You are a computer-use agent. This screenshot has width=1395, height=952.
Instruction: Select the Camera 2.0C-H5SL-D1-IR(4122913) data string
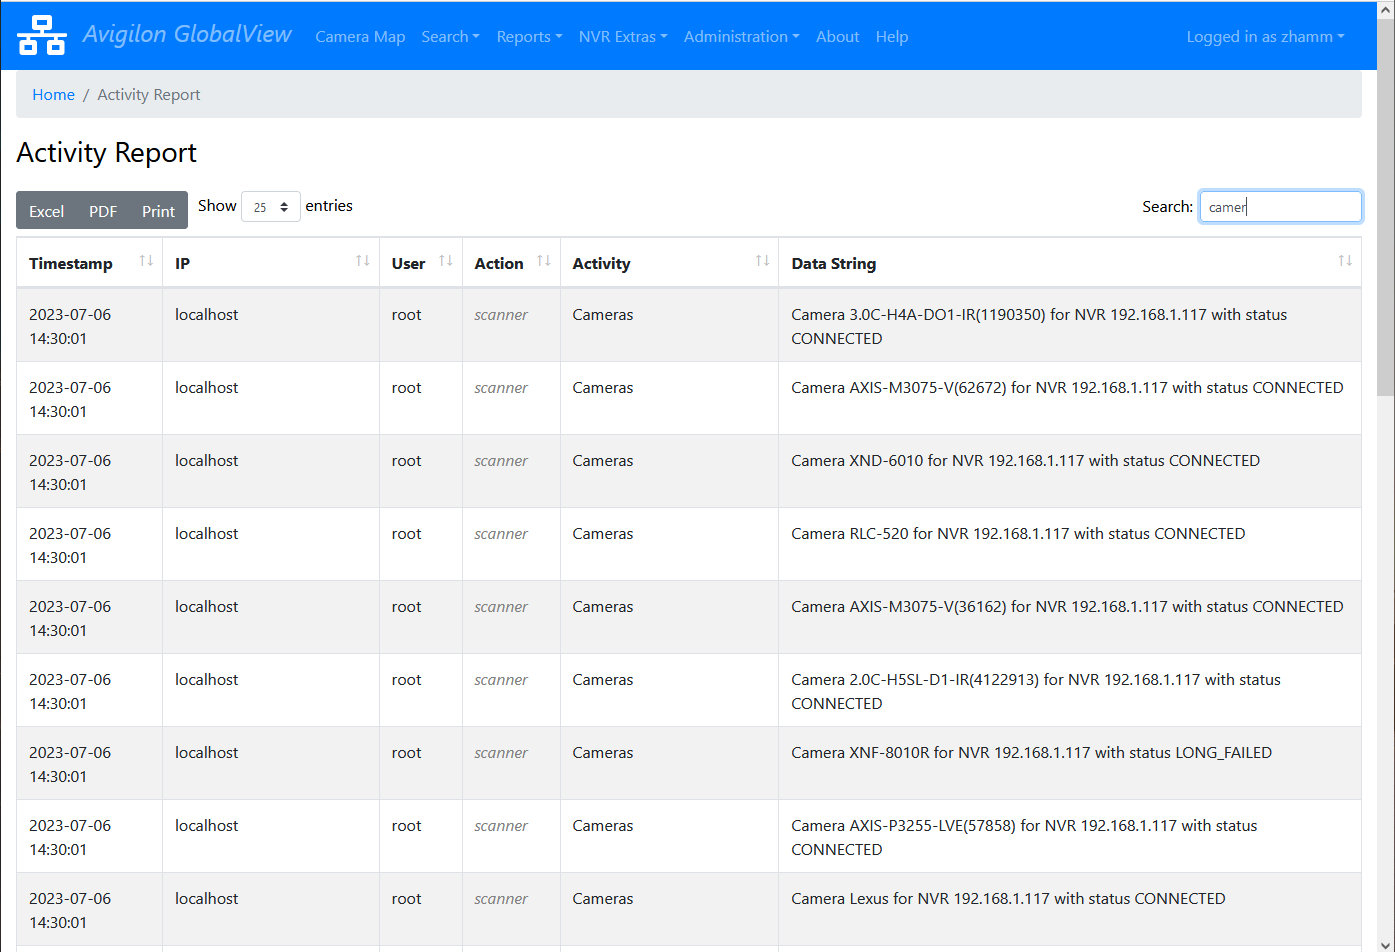click(x=1036, y=691)
